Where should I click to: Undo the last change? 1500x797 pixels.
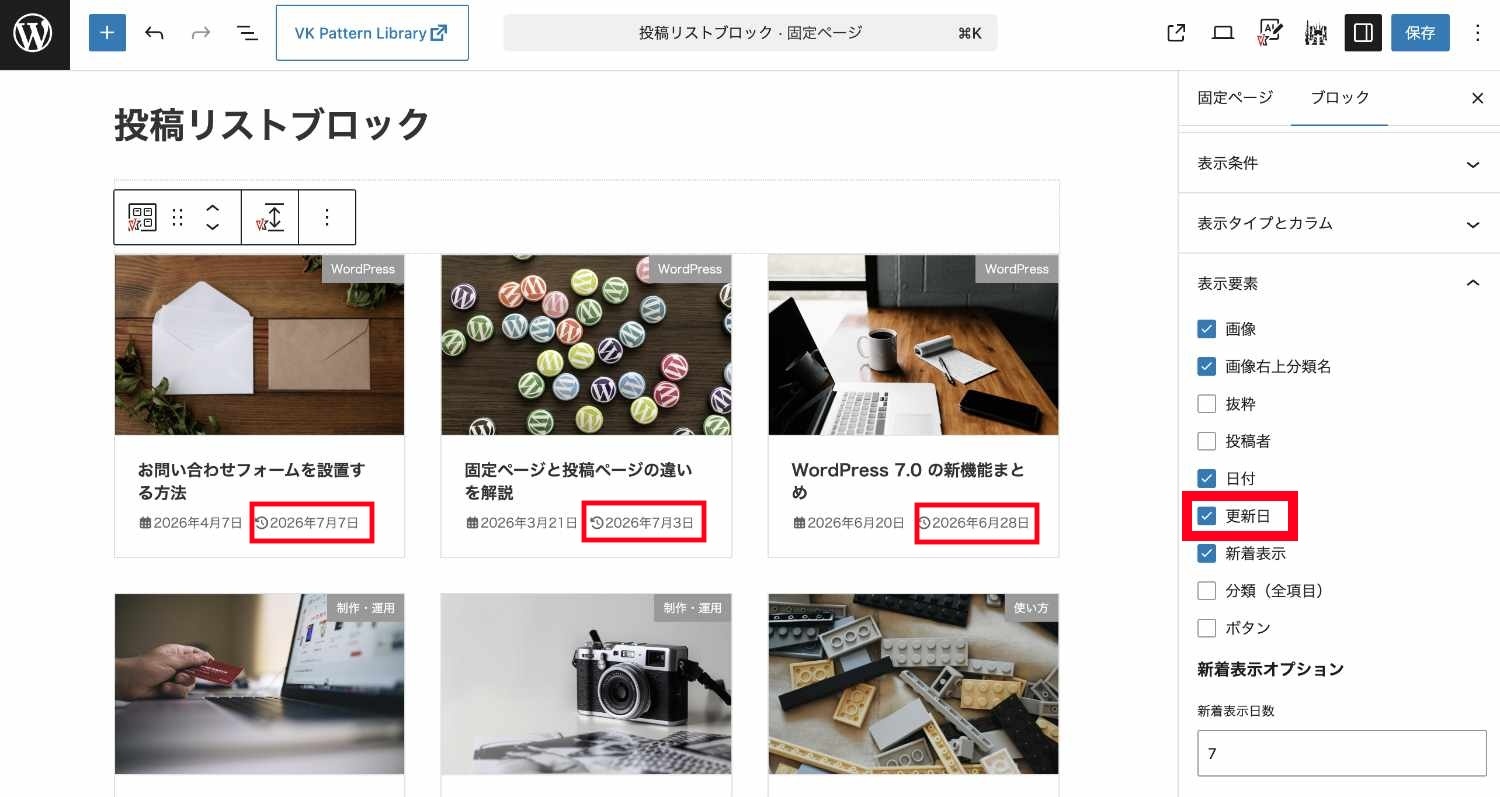pyautogui.click(x=154, y=33)
